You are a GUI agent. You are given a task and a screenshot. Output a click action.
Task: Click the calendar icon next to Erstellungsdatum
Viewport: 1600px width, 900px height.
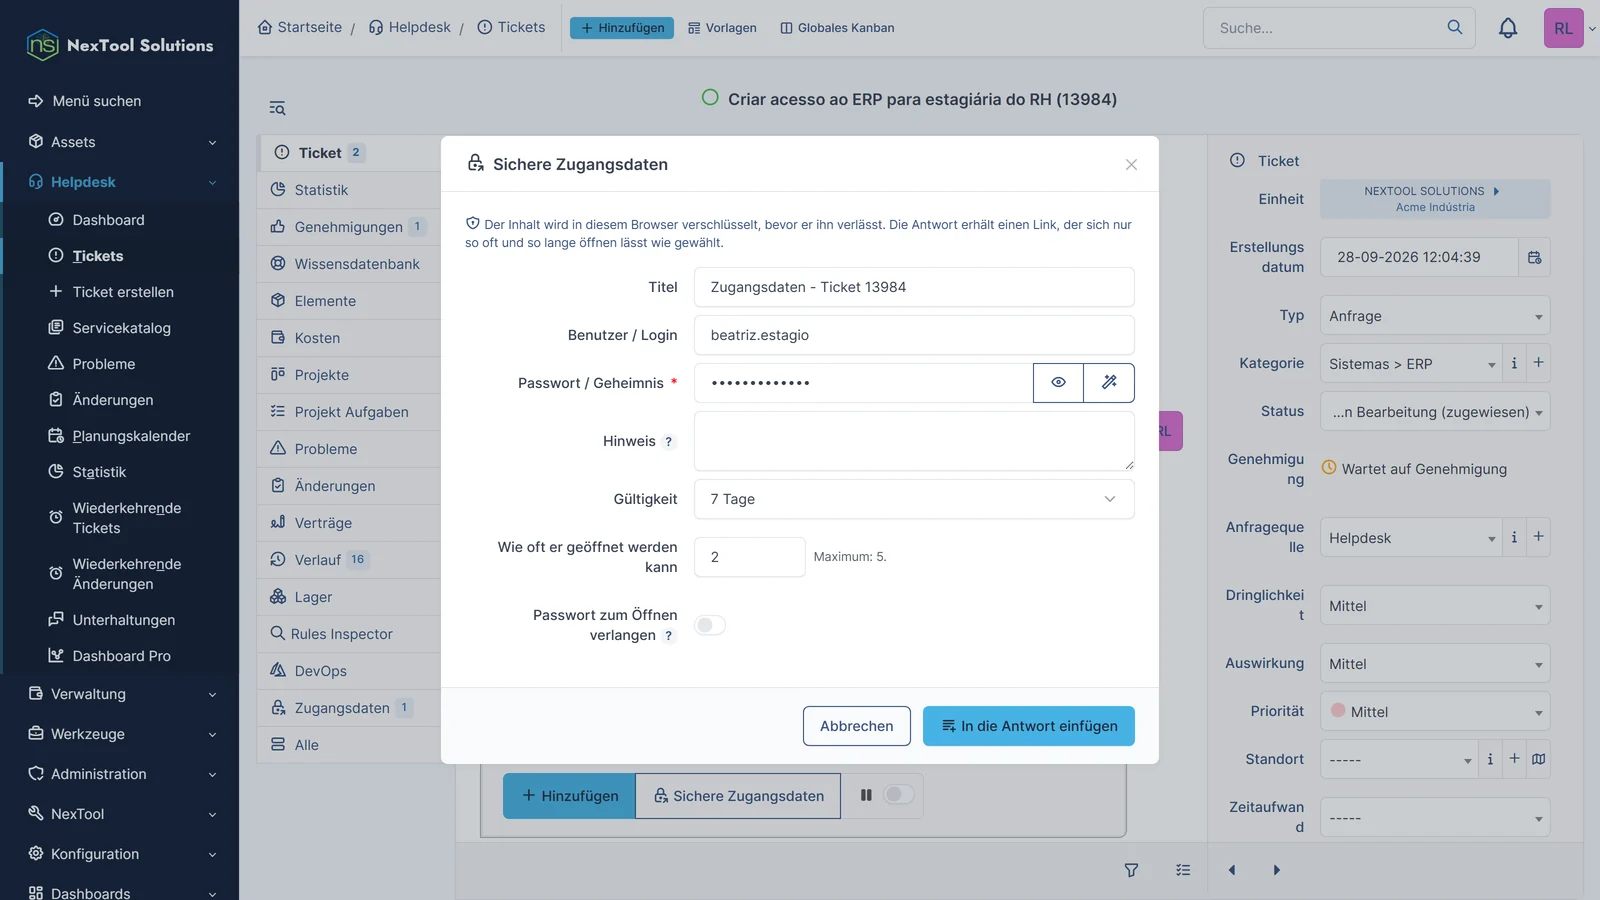click(1535, 258)
